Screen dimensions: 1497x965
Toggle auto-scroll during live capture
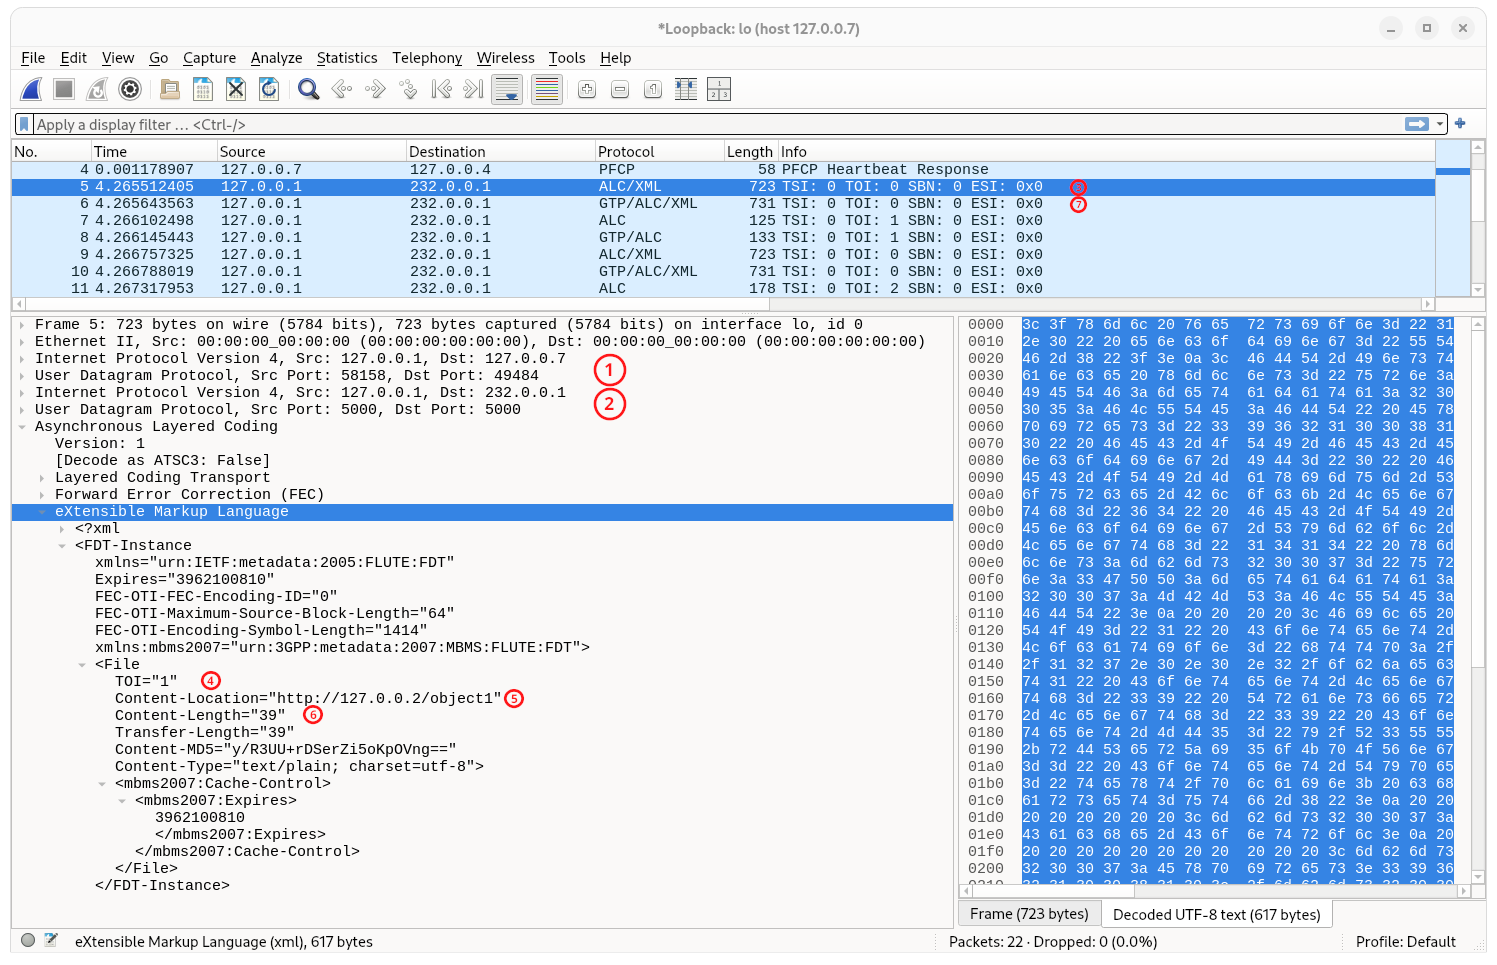507,89
